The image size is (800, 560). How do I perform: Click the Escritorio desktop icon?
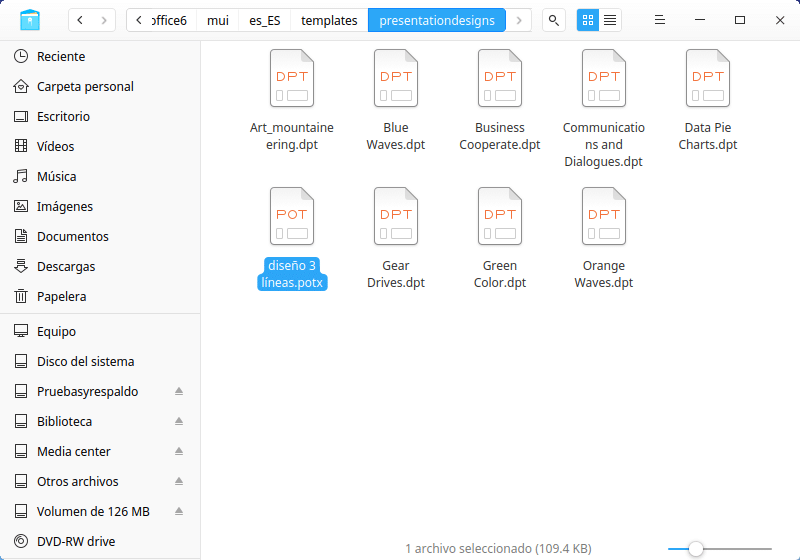(x=21, y=116)
